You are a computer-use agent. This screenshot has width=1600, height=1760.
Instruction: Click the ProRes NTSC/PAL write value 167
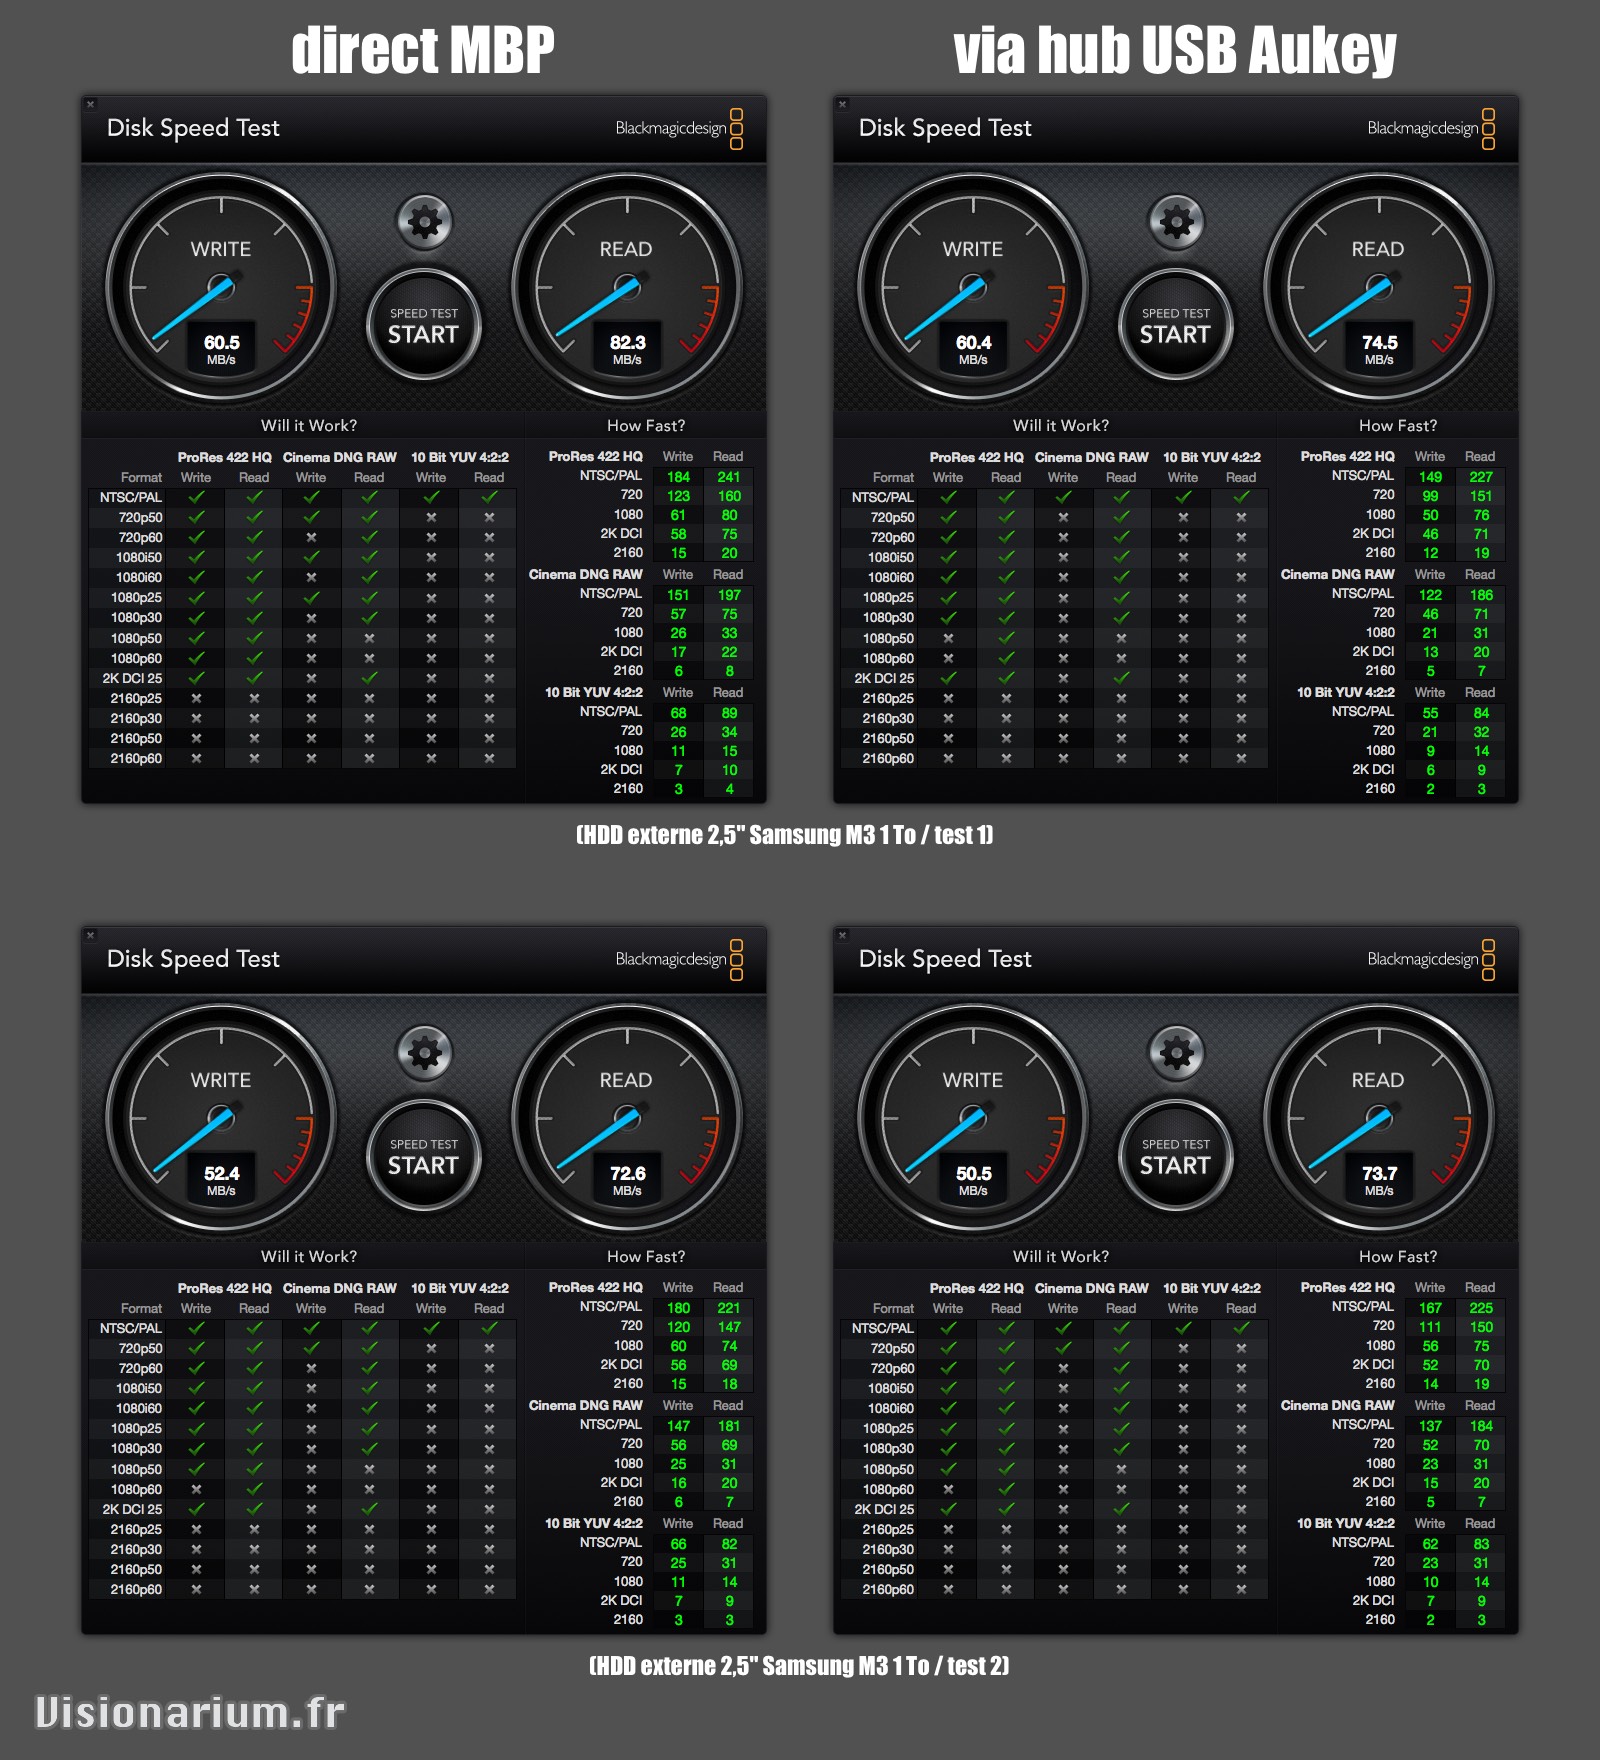[x=1430, y=1308]
